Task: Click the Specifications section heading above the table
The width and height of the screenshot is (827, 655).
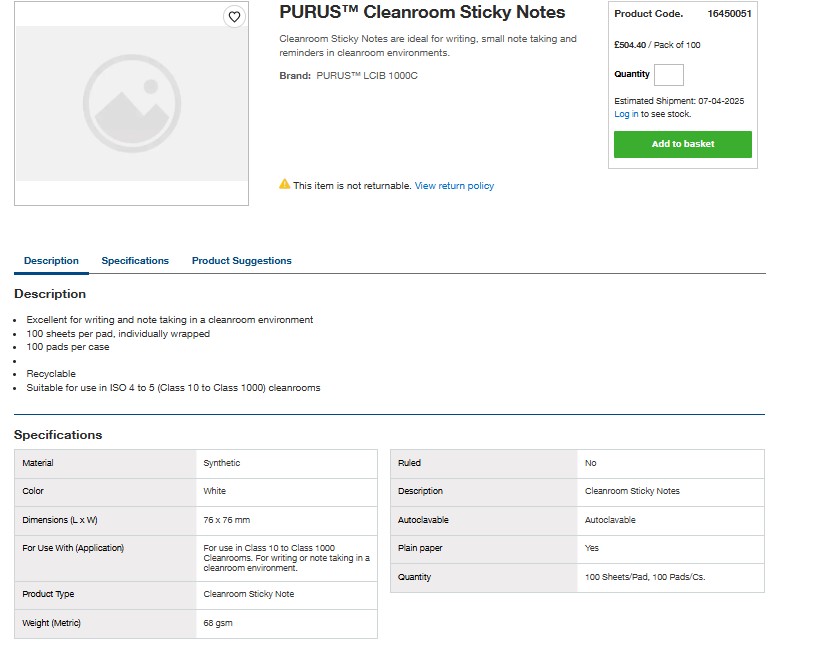Action: (58, 435)
